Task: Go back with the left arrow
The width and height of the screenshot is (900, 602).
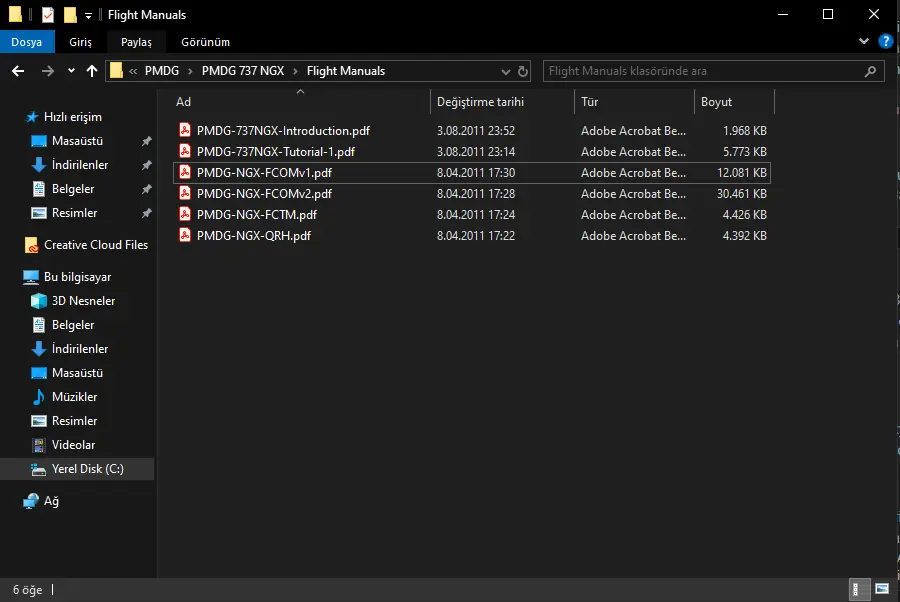Action: (18, 71)
